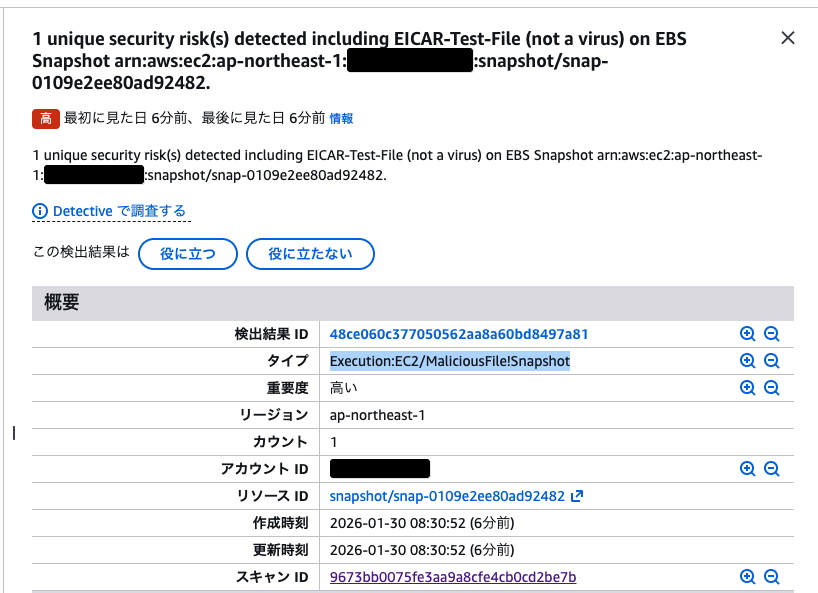This screenshot has height=593, width=818.
Task: Click the info icon beside the Detective link
Action: (x=39, y=211)
